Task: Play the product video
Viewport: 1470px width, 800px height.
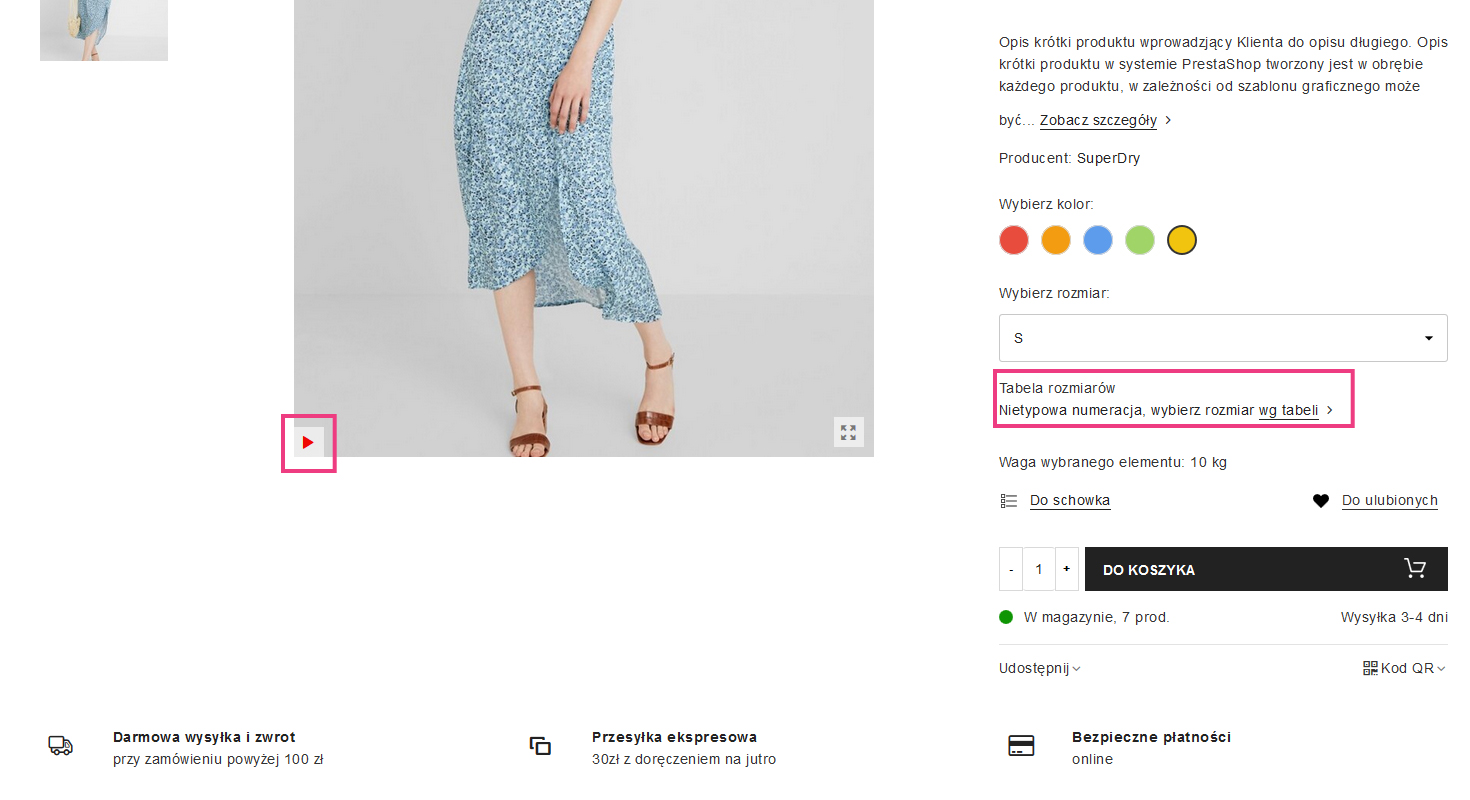Action: point(308,442)
